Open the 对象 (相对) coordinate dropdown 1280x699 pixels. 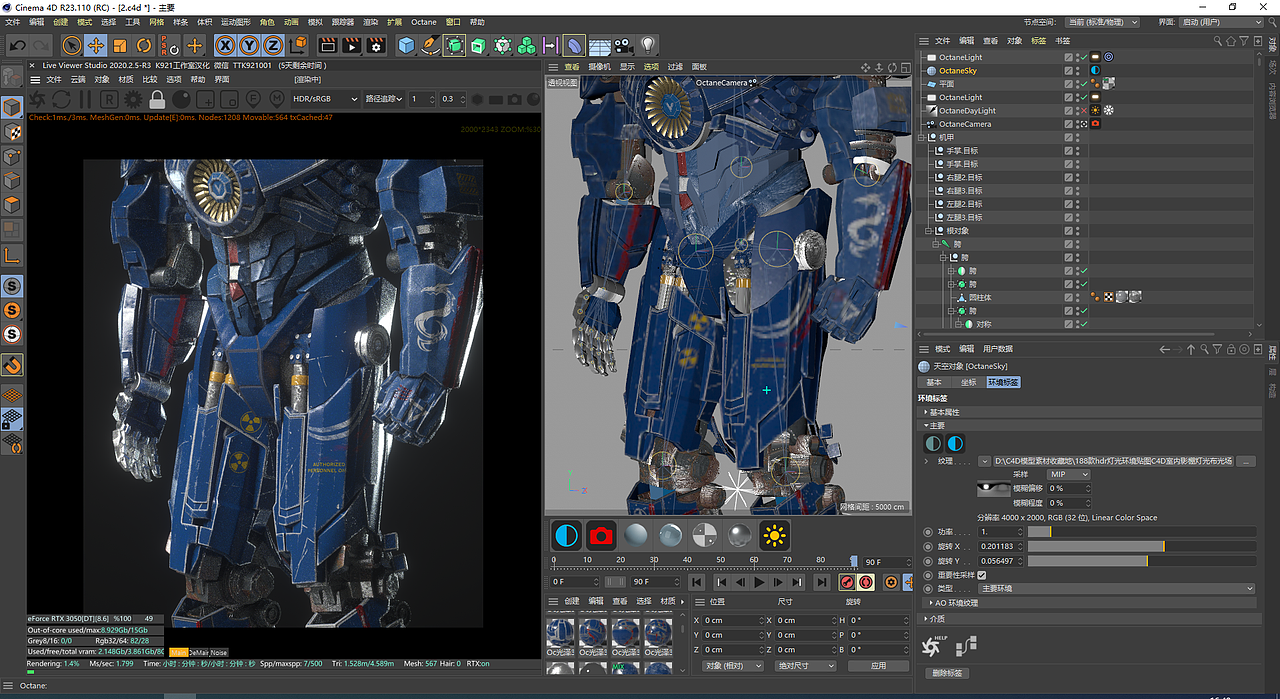point(732,666)
